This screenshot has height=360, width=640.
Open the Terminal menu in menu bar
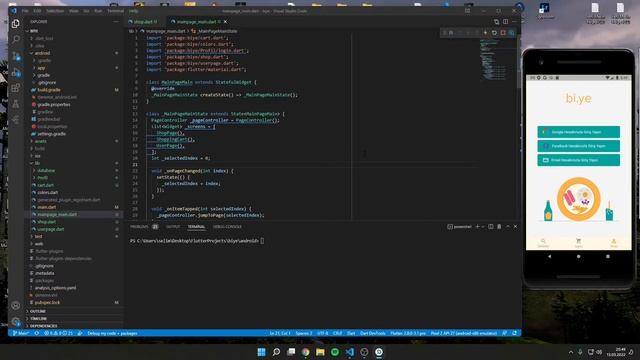click(x=116, y=11)
